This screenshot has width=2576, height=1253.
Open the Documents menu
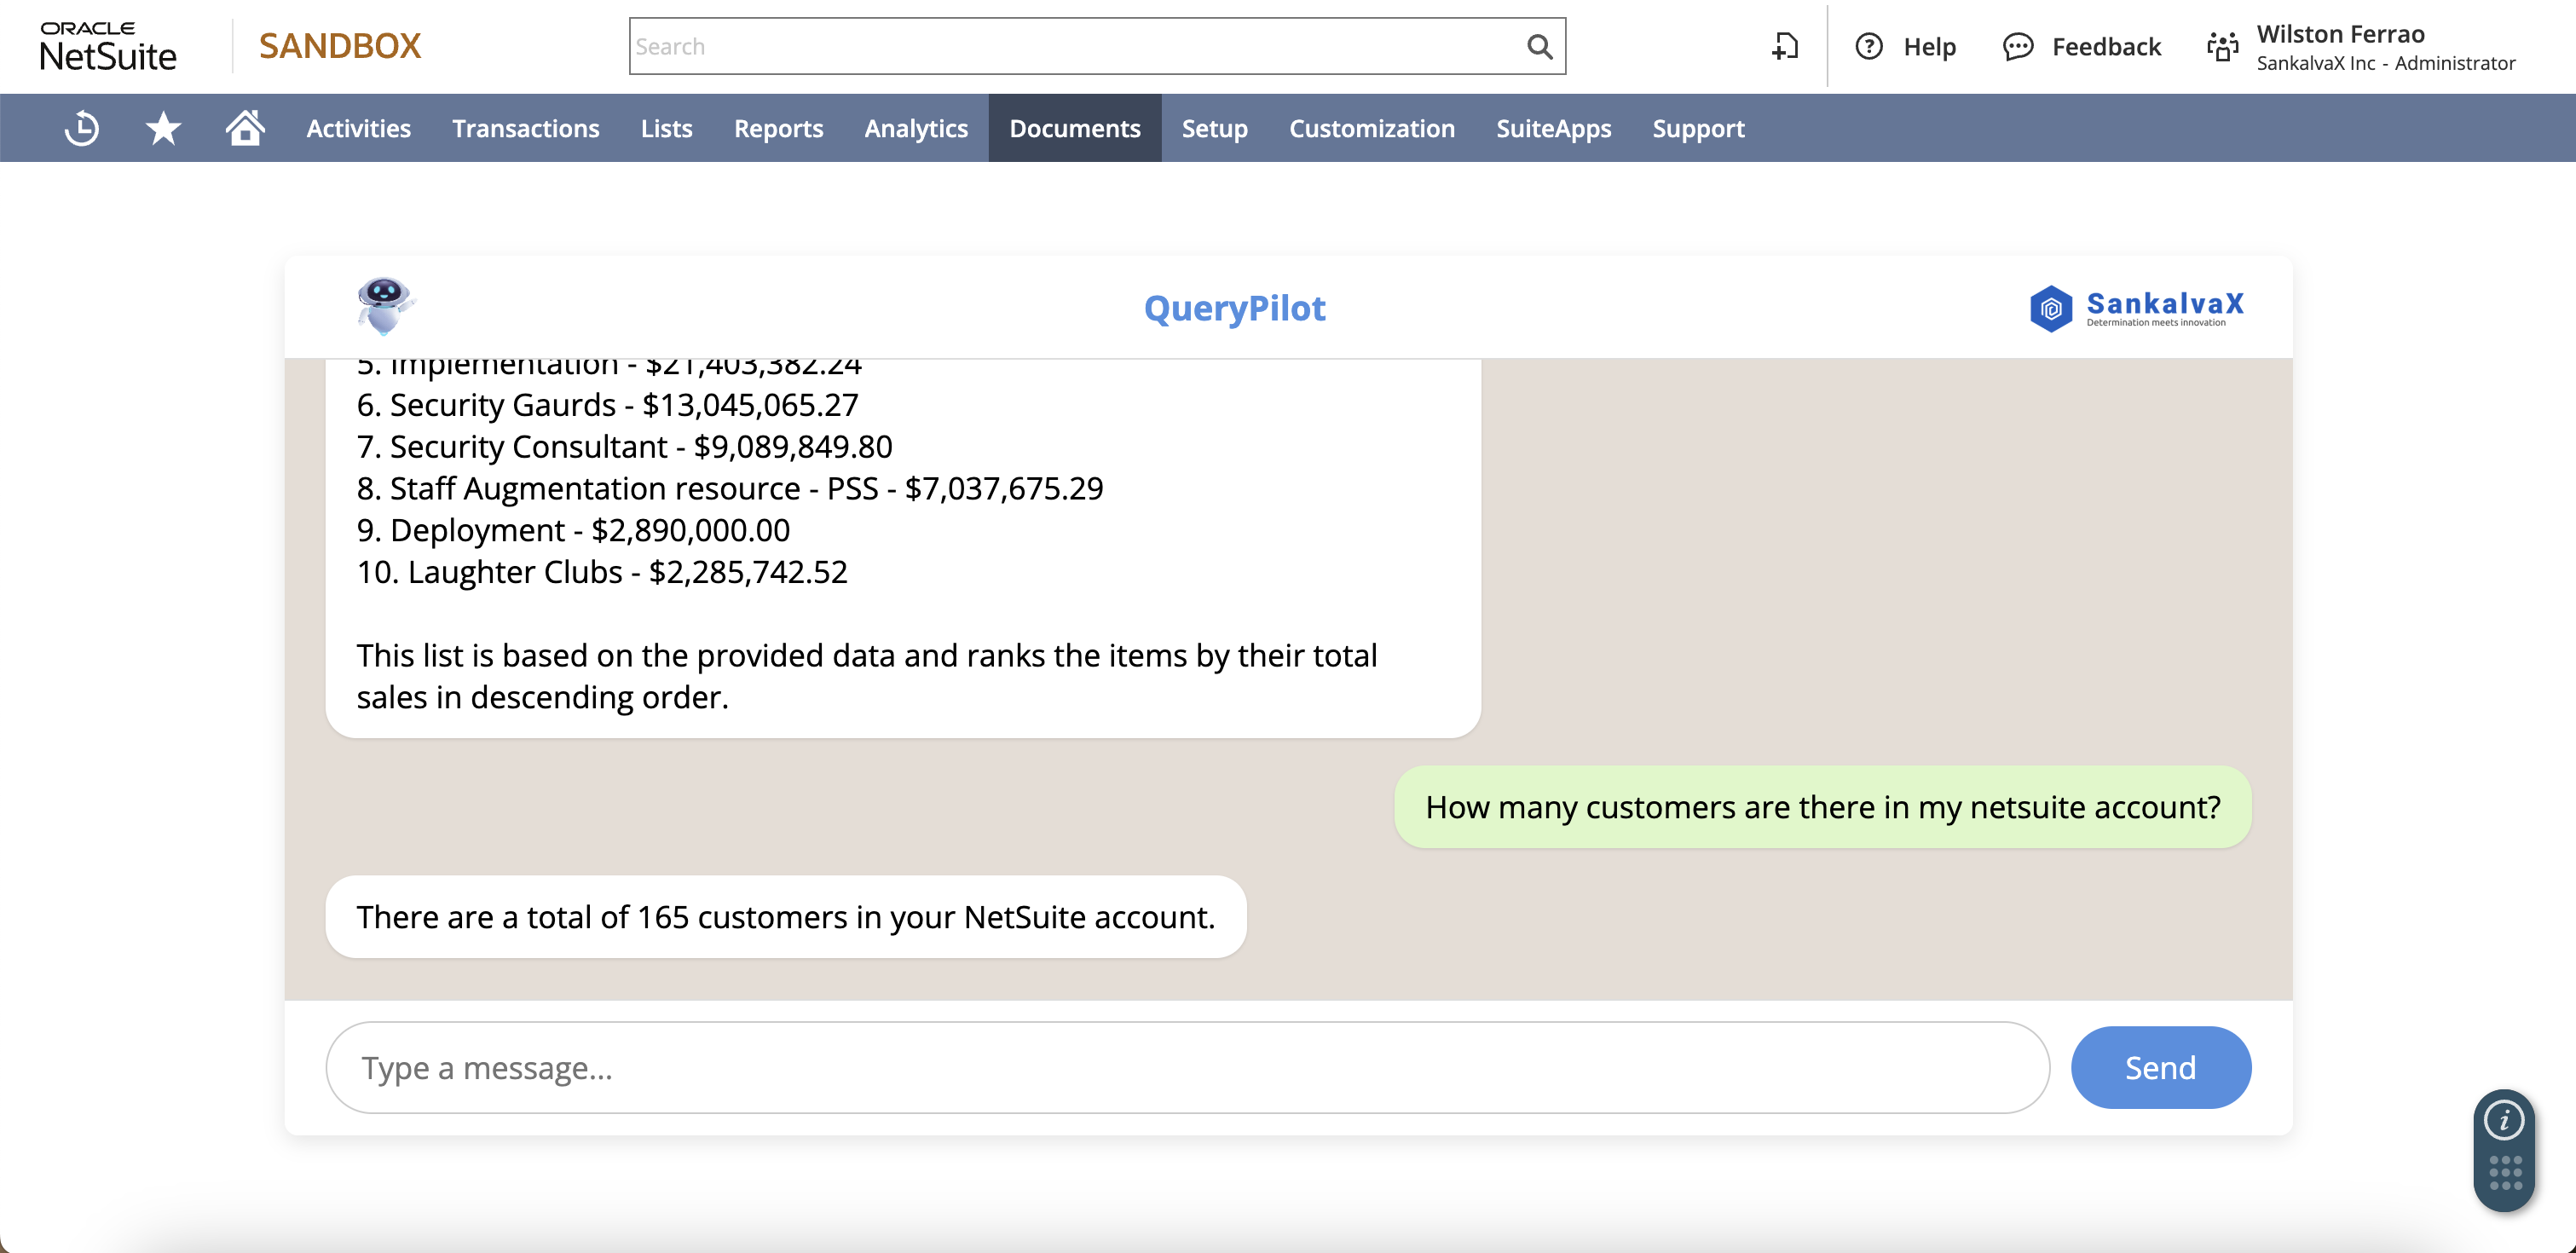point(1075,128)
